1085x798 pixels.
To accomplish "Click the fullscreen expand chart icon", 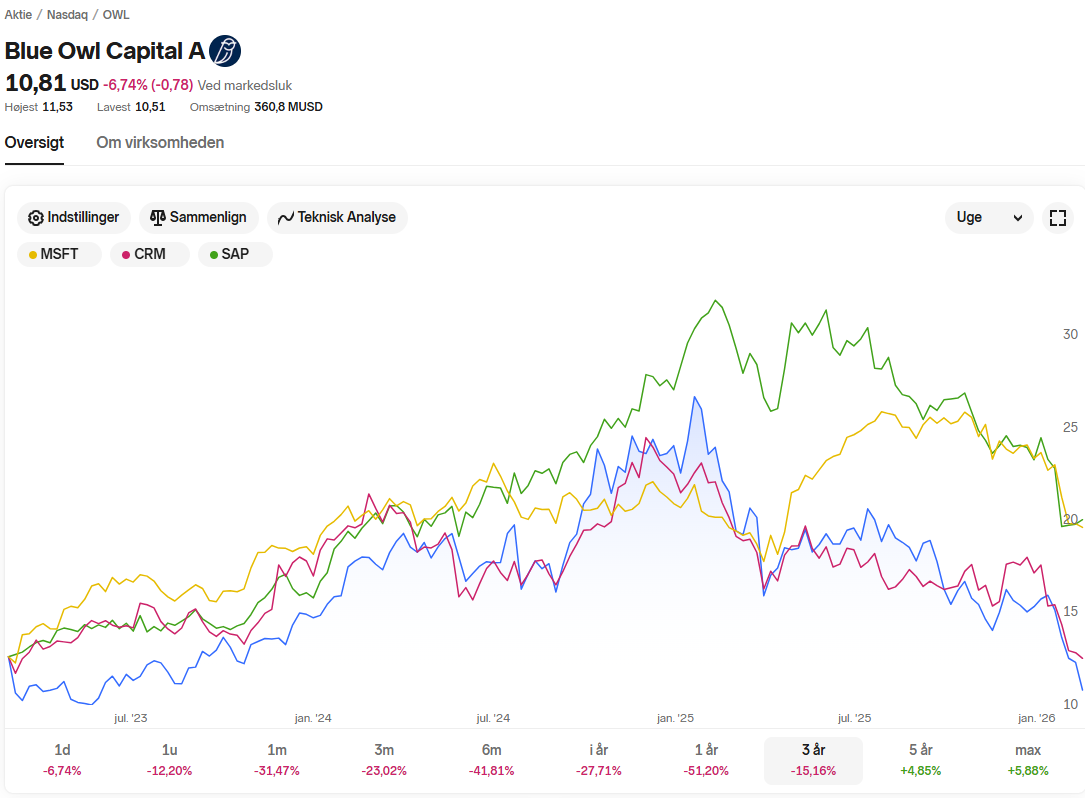I will click(x=1057, y=218).
